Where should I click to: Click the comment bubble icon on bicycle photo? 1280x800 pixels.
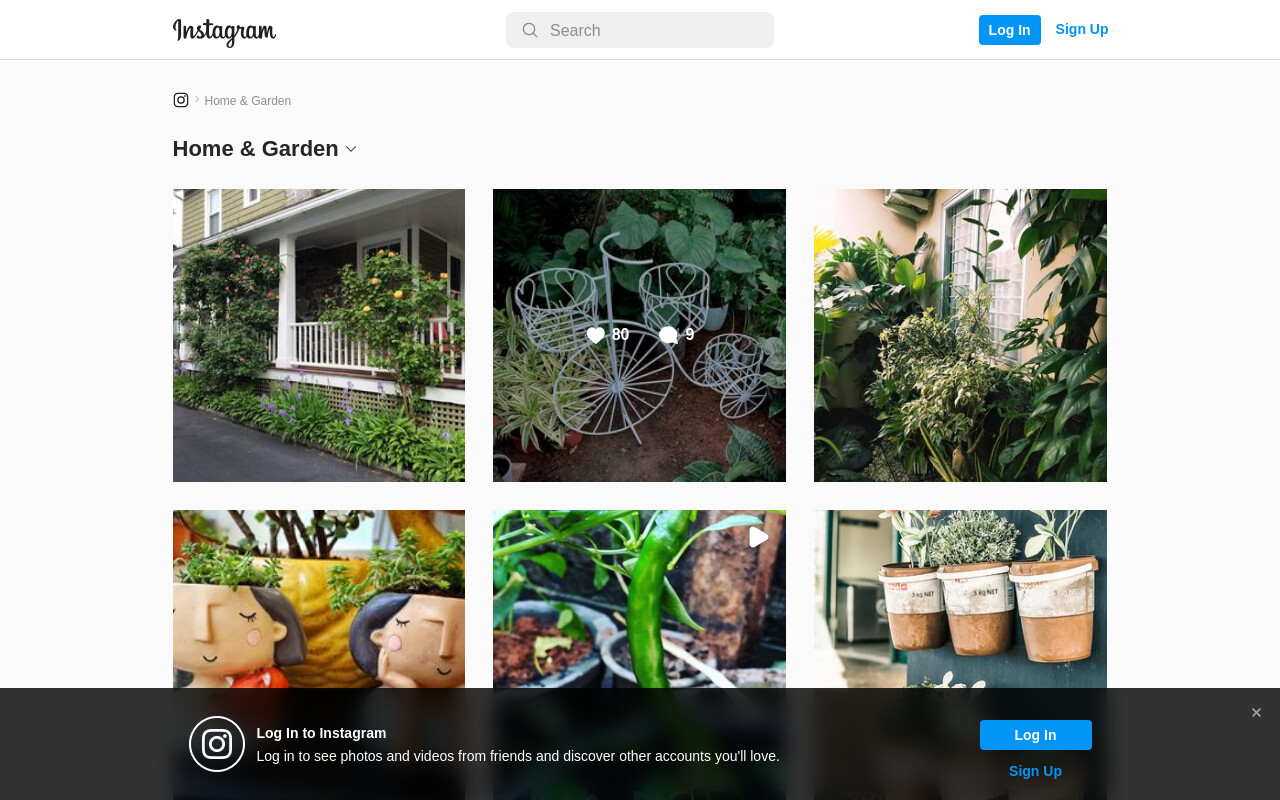coord(668,336)
